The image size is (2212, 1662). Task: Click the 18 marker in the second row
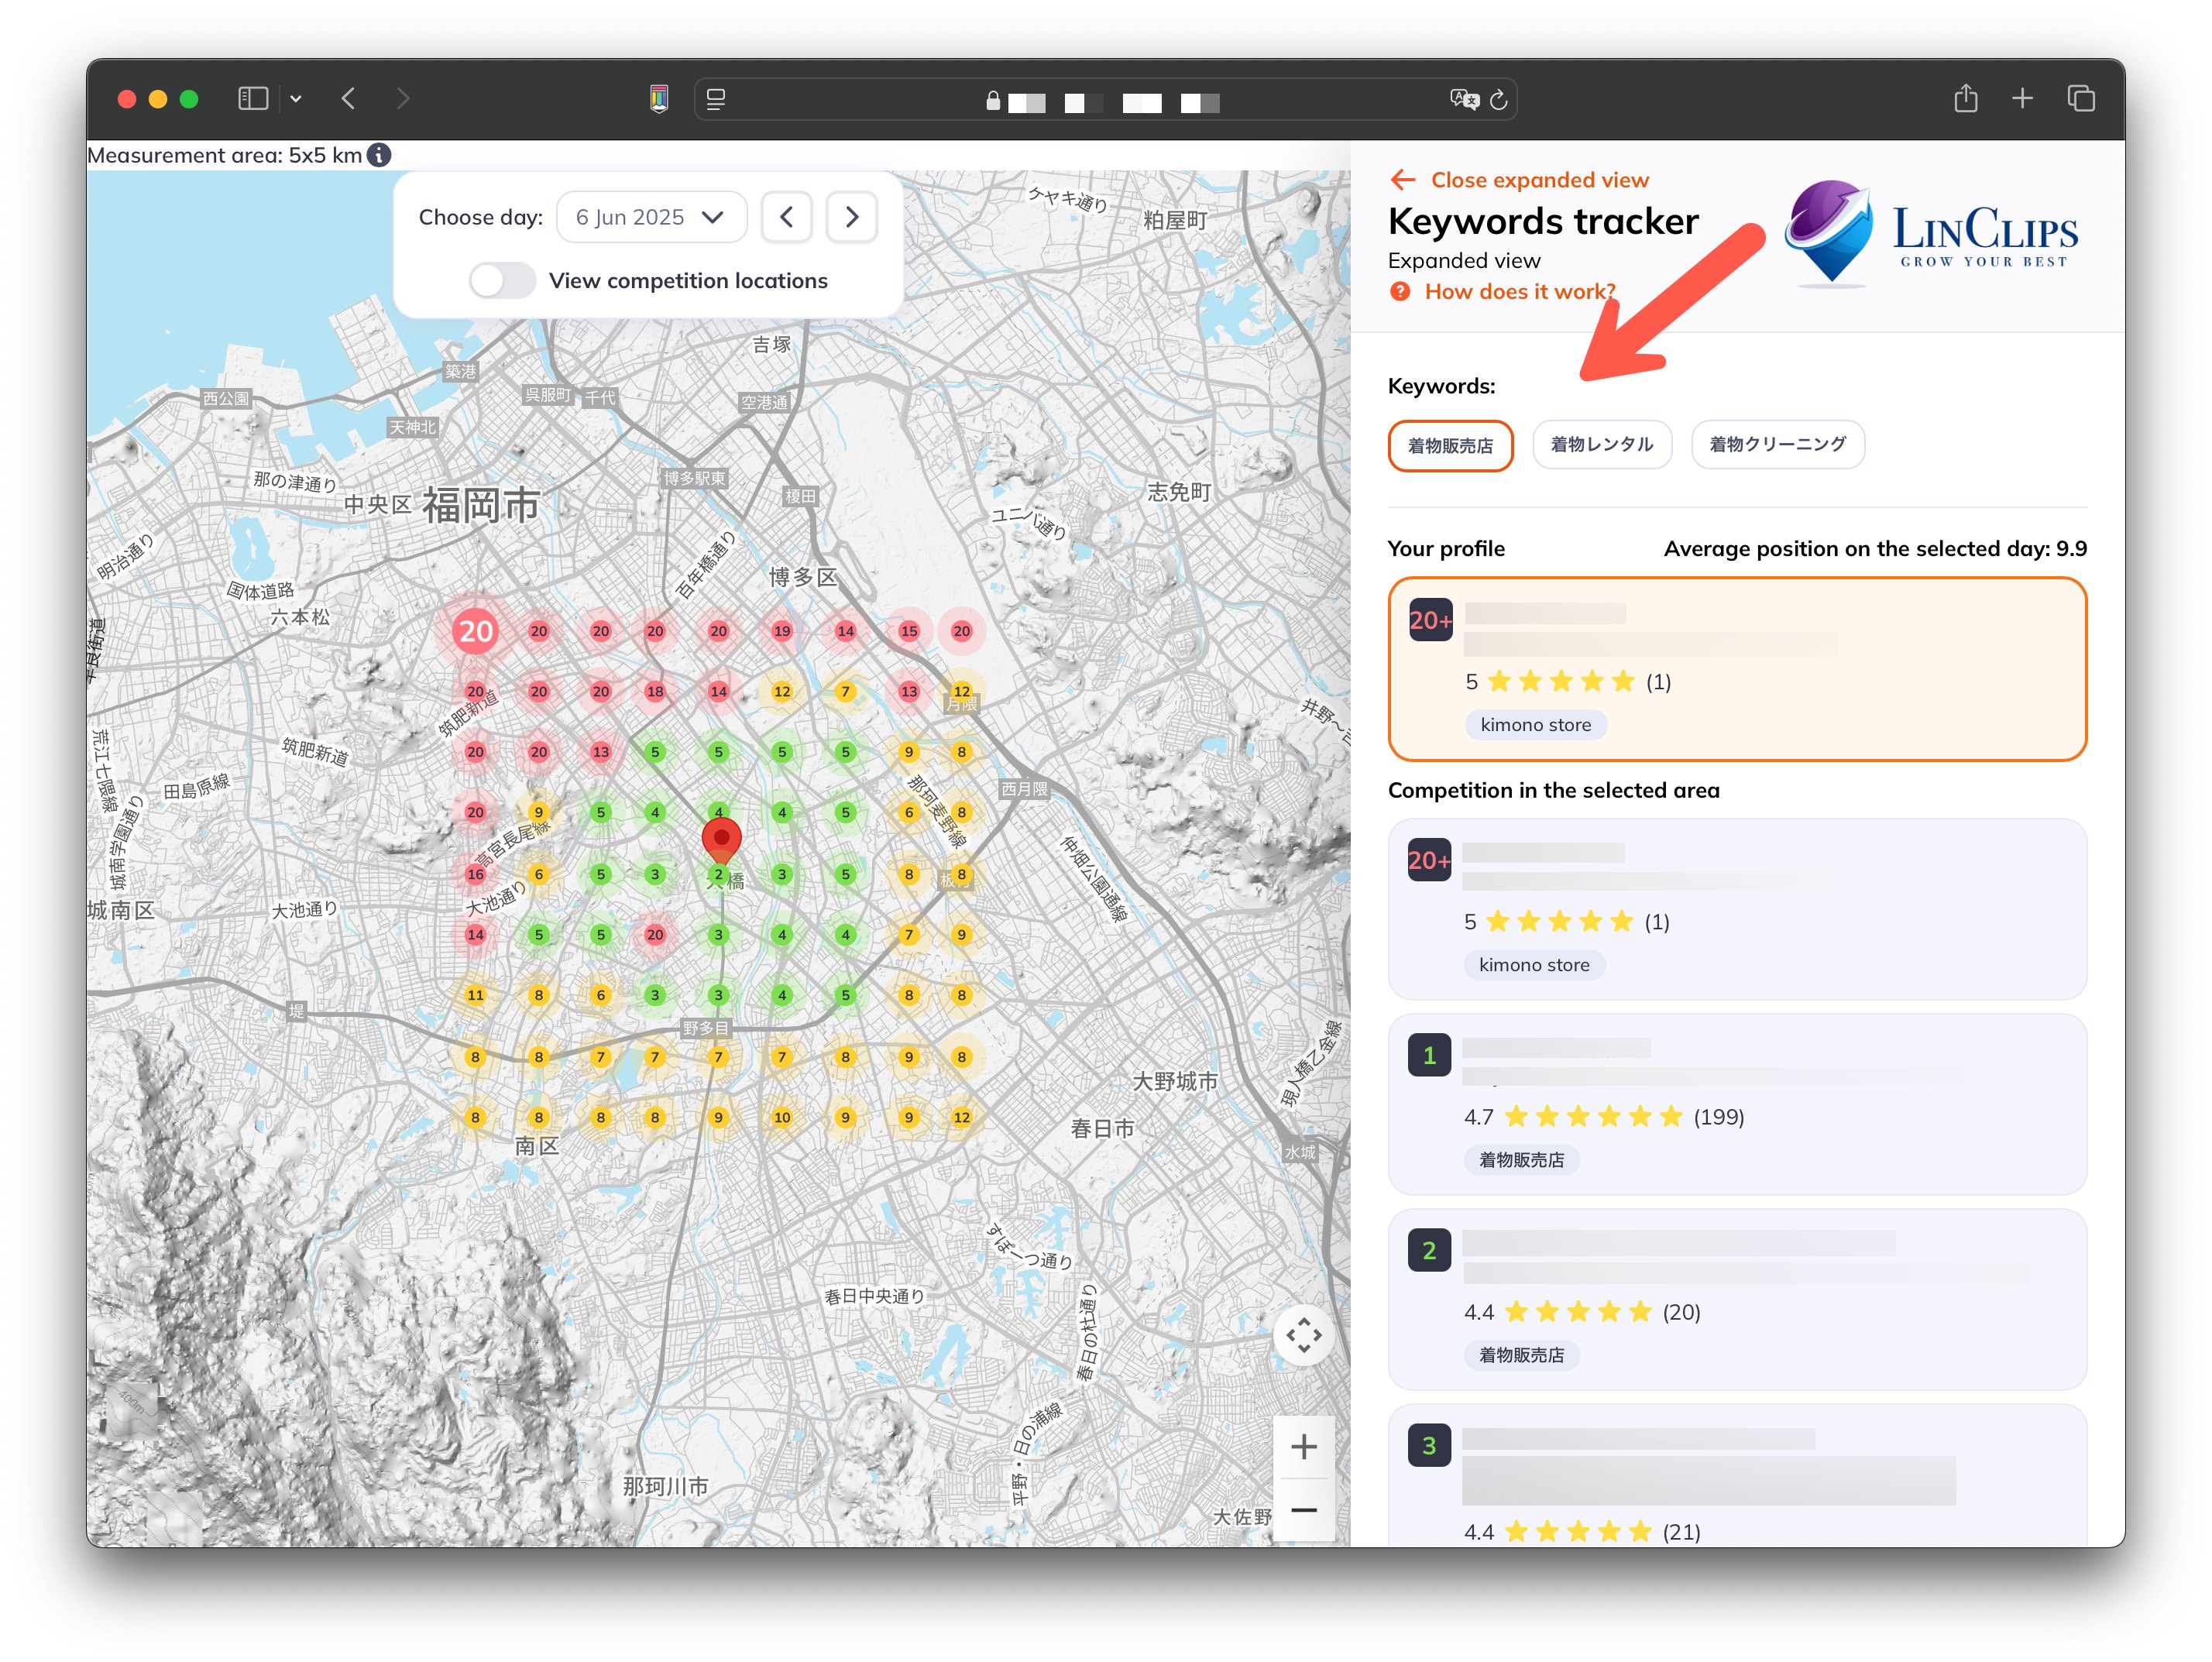point(655,691)
